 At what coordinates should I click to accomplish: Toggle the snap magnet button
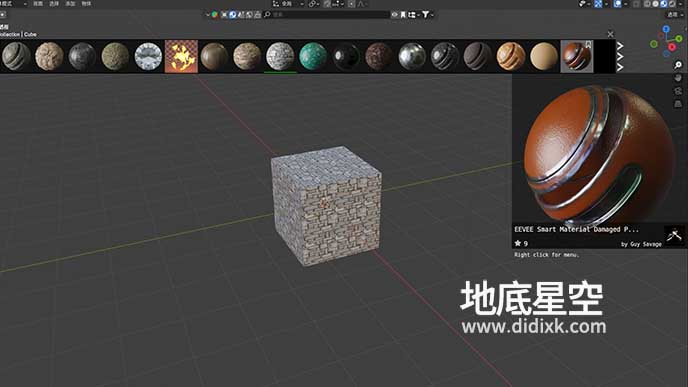coord(327,4)
